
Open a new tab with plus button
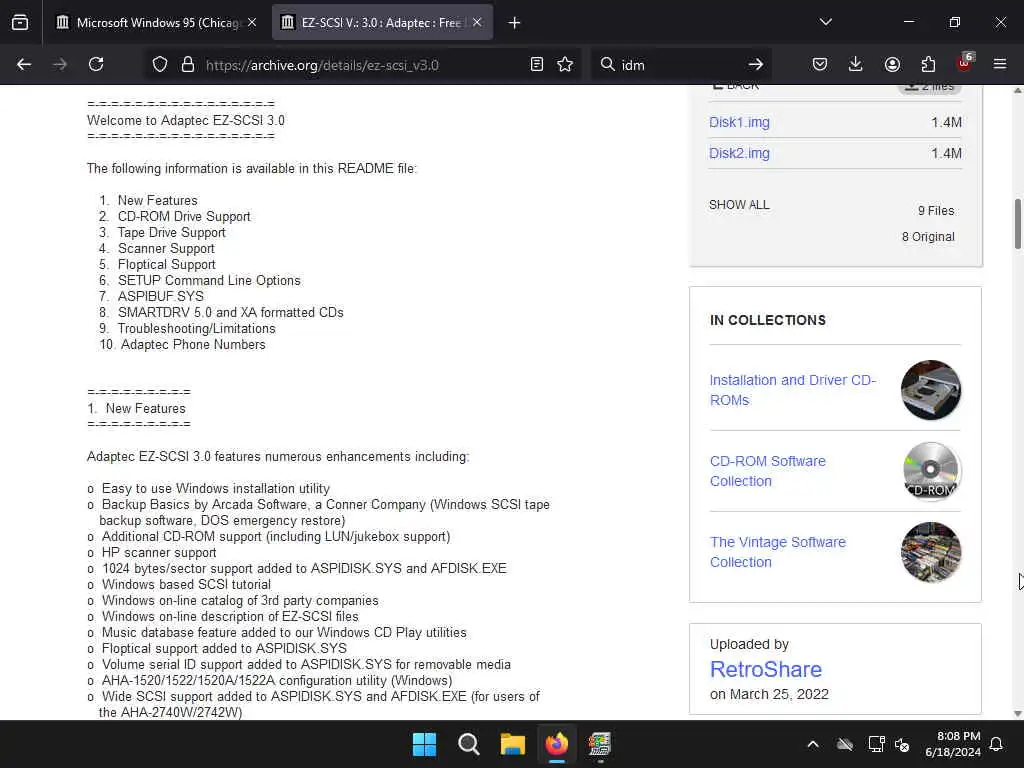click(515, 23)
